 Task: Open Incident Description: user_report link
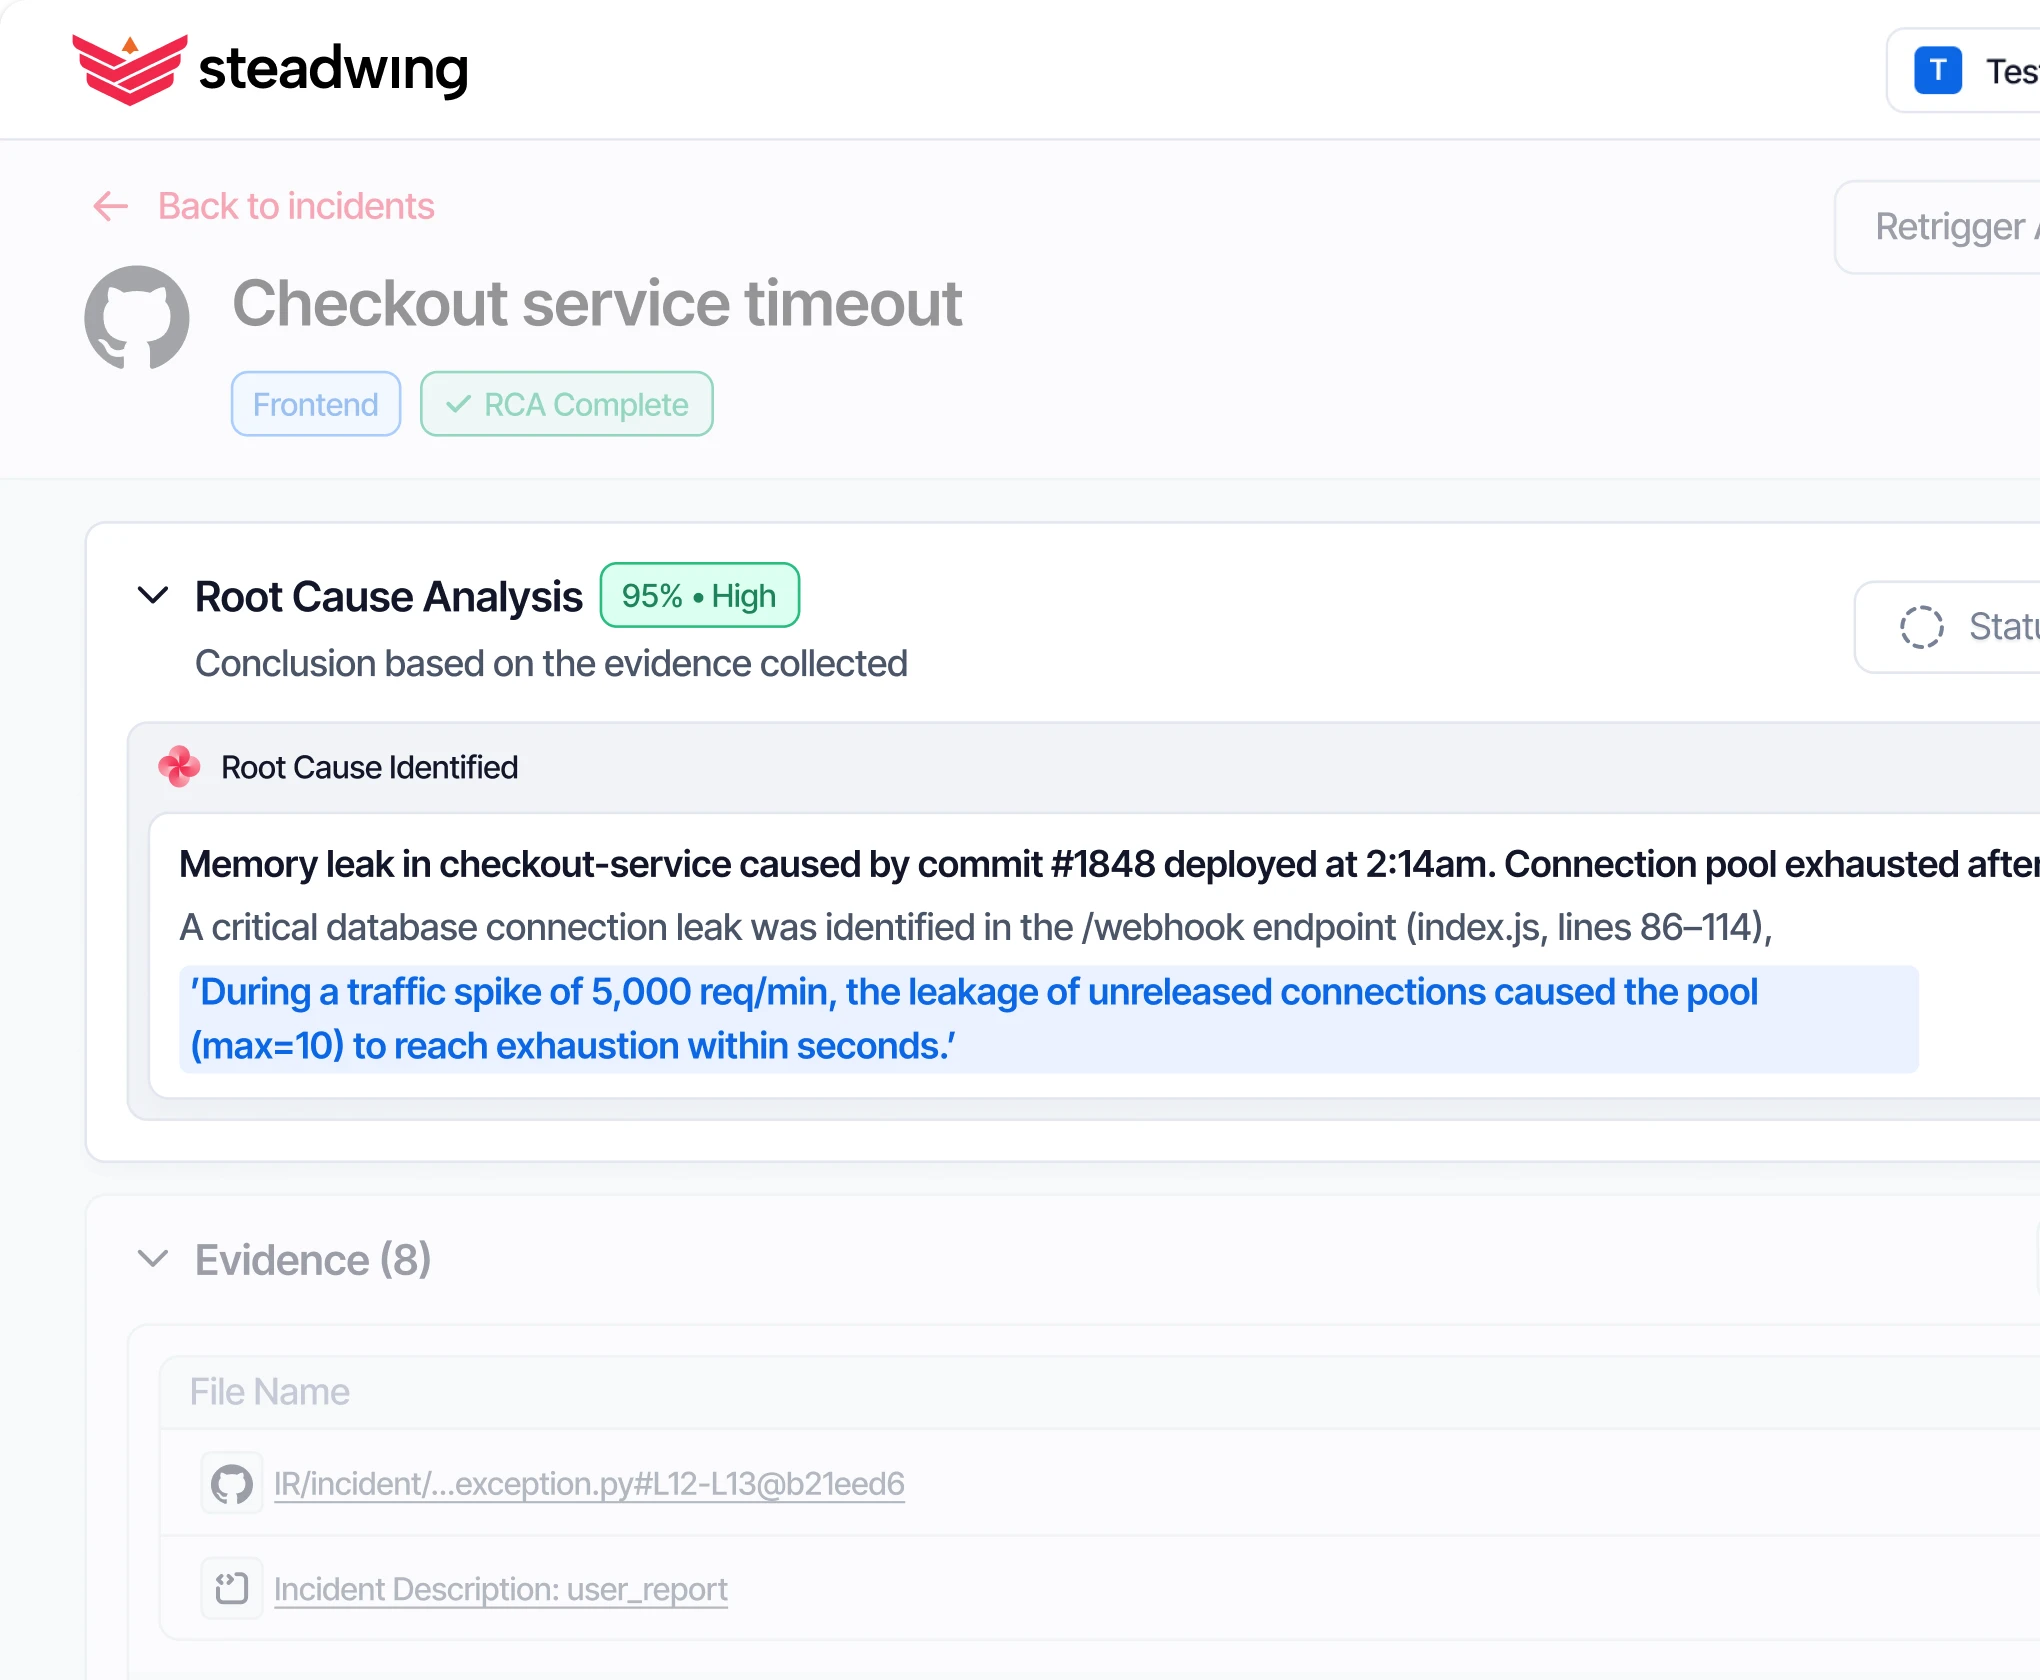[501, 1589]
